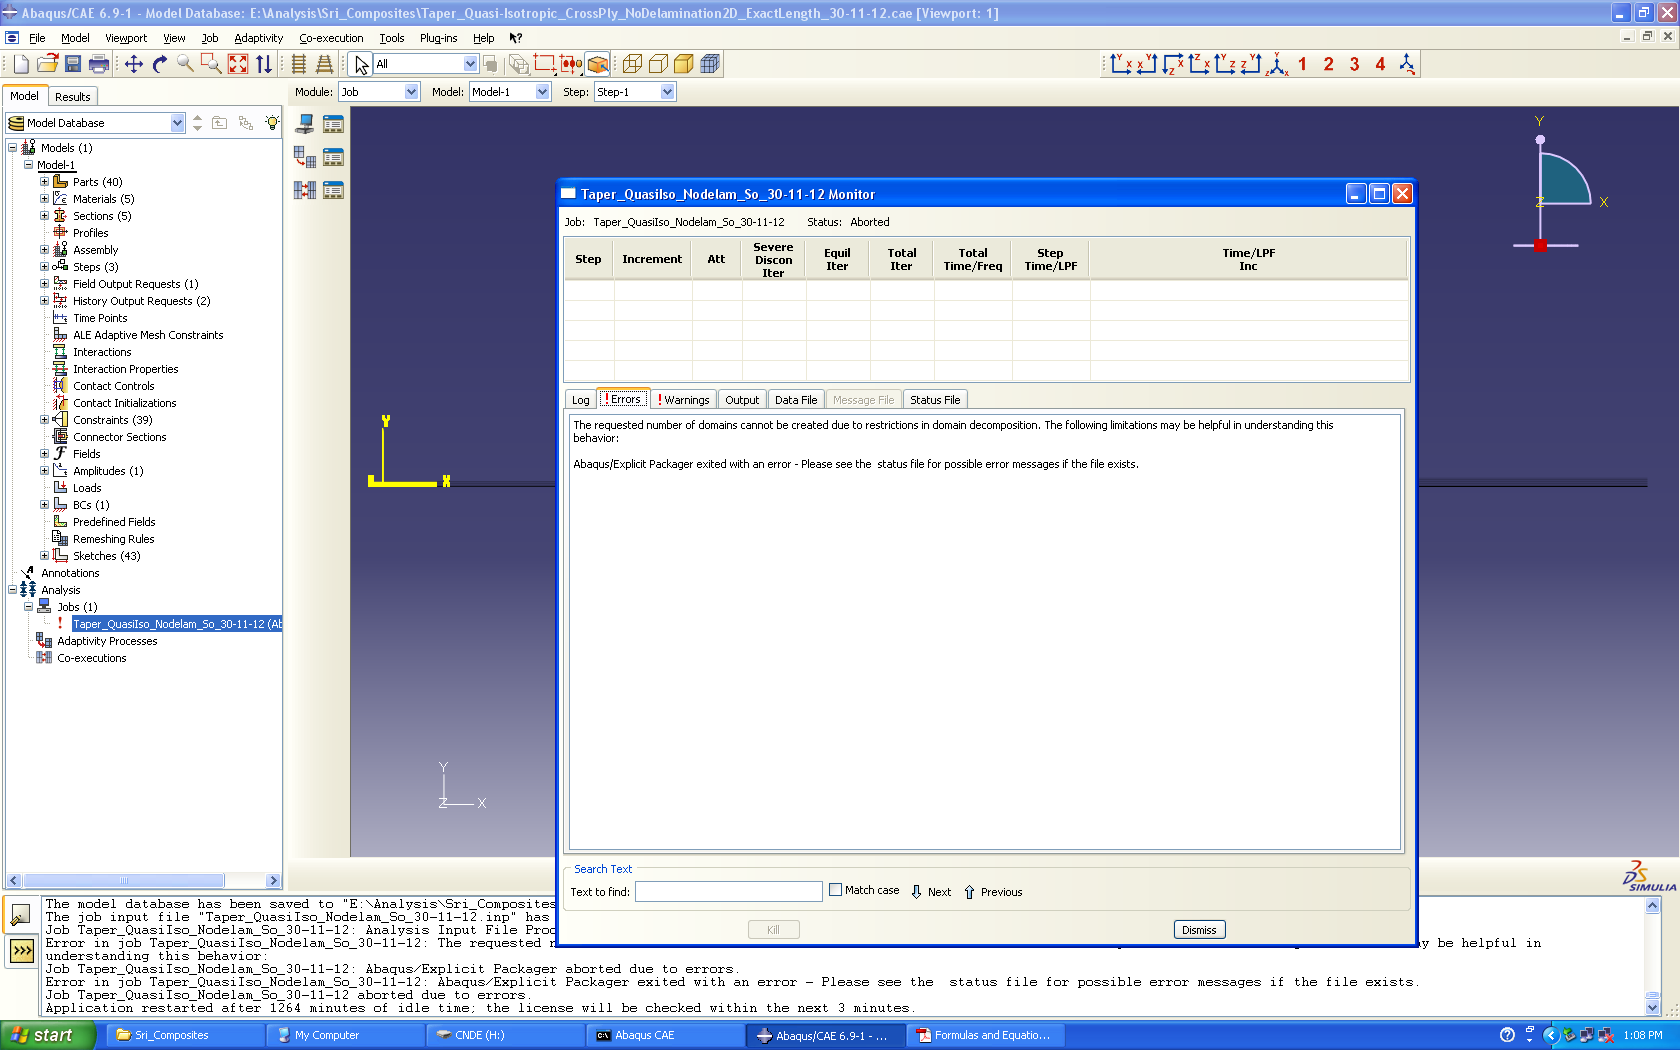Click the Pan View tool icon
The image size is (1680, 1050).
pos(133,64)
